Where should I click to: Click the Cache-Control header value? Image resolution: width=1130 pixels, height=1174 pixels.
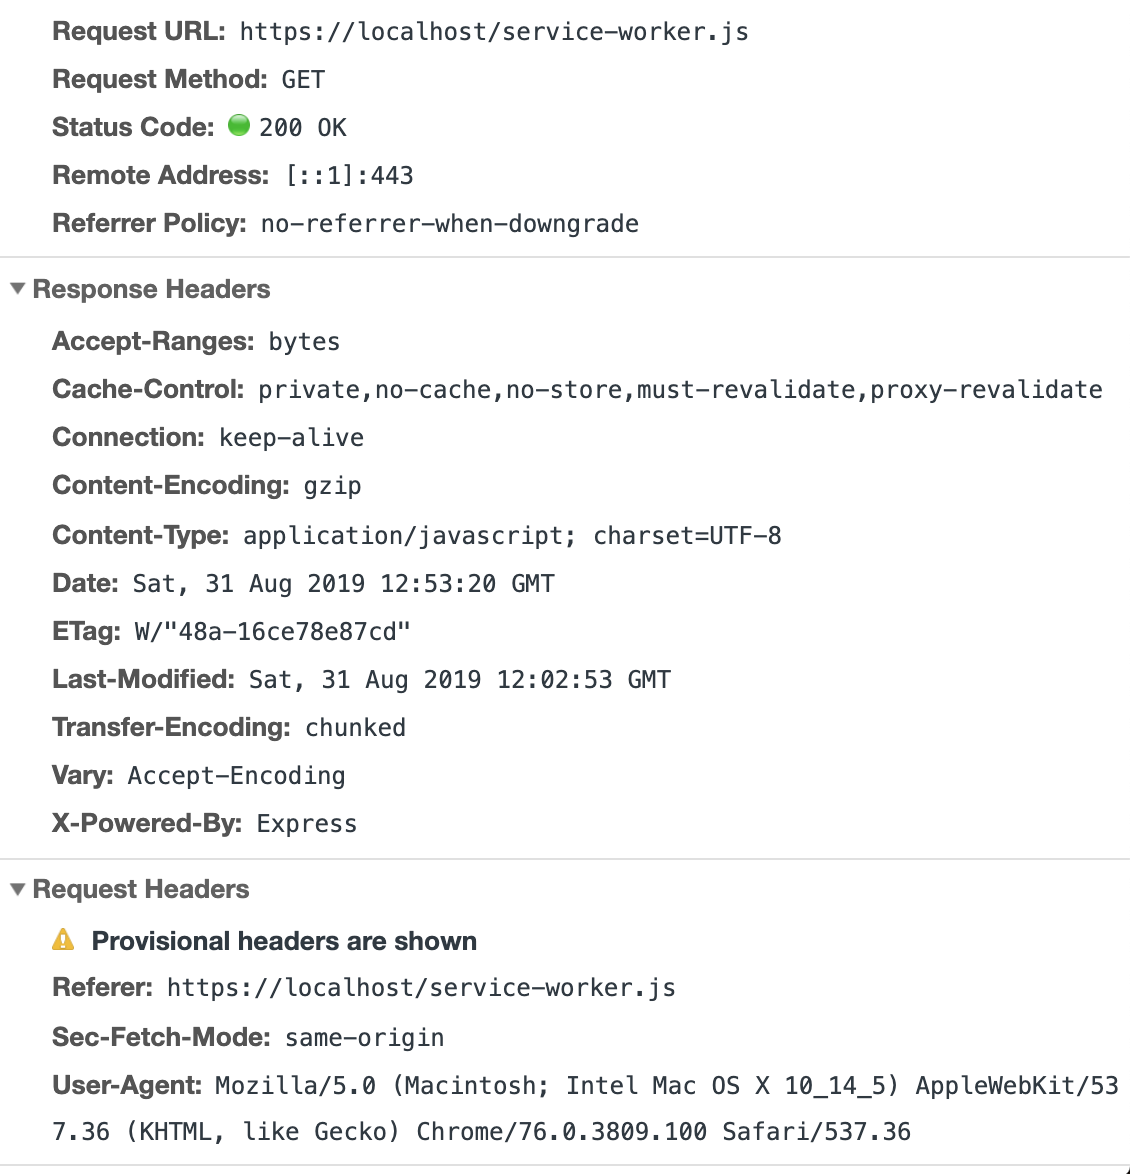coord(680,390)
